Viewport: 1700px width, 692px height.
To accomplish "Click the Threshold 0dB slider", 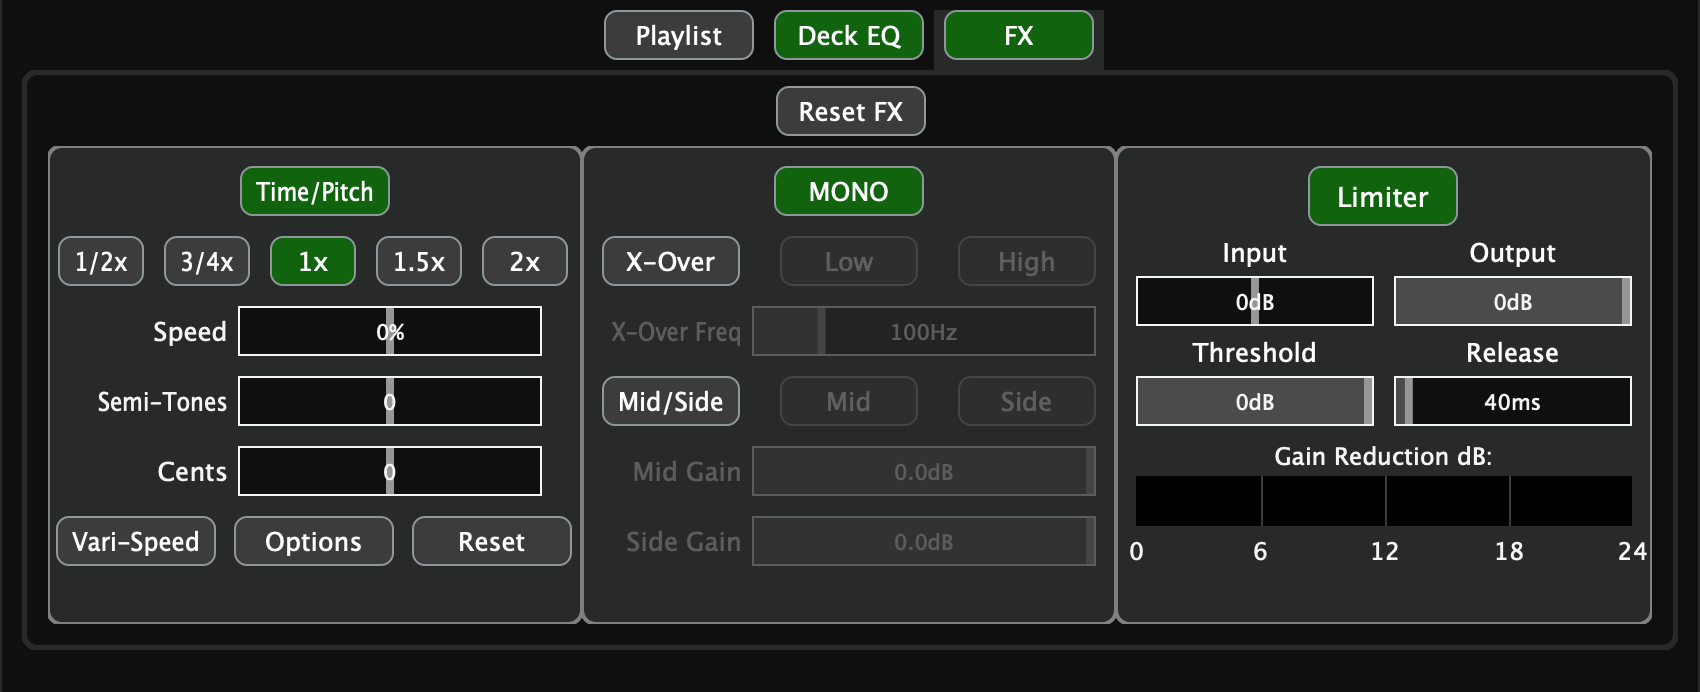I will tap(1255, 401).
